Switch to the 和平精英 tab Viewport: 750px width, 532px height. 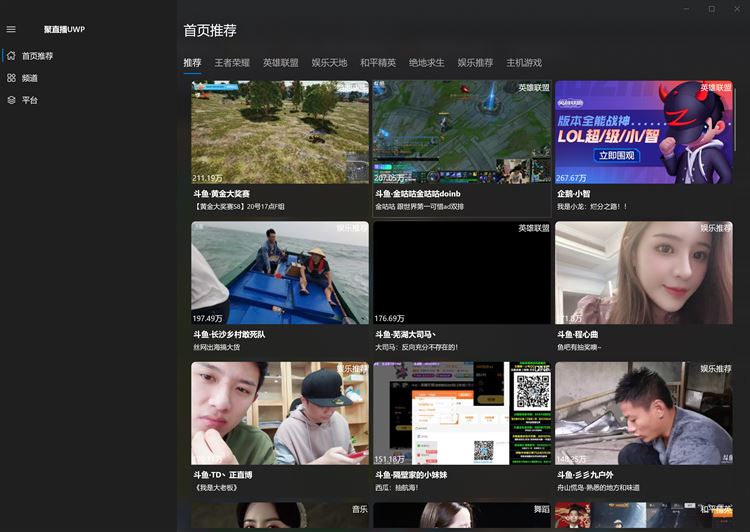click(378, 63)
